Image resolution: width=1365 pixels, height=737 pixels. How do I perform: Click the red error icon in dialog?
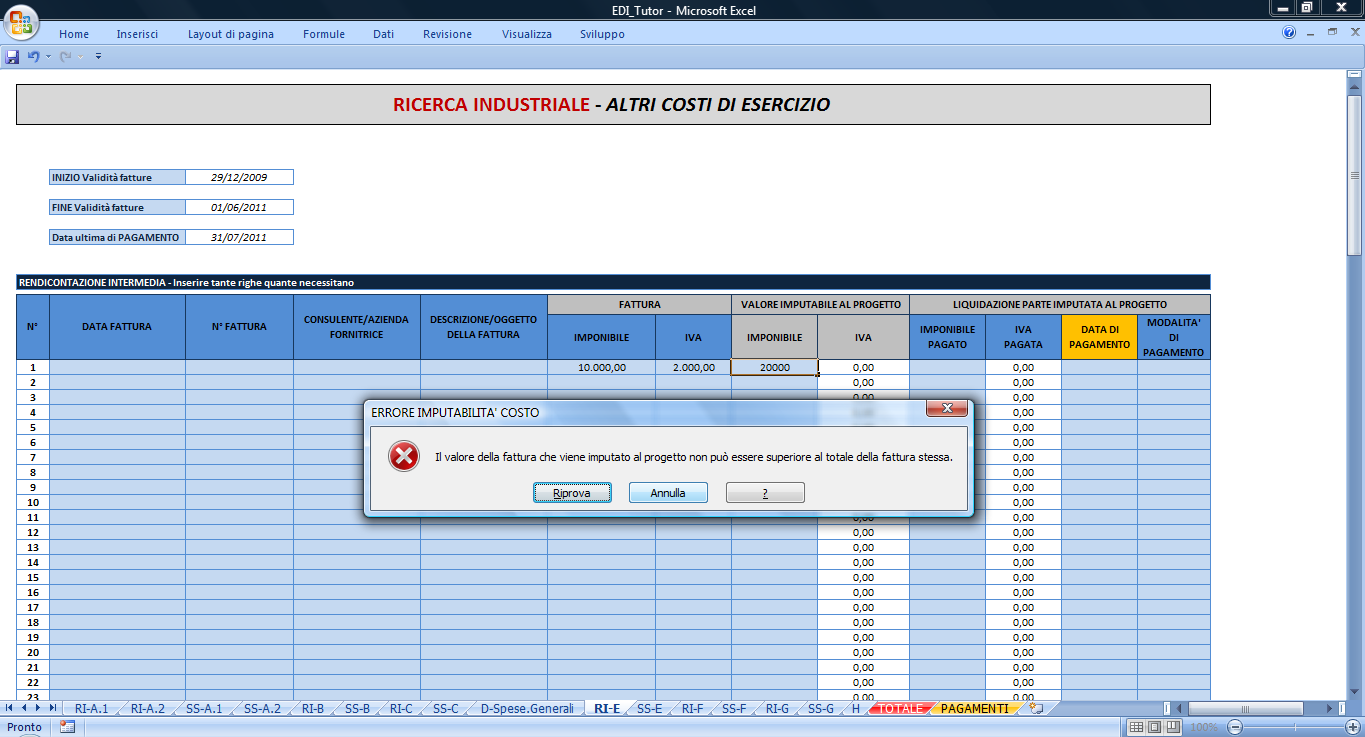click(x=404, y=457)
